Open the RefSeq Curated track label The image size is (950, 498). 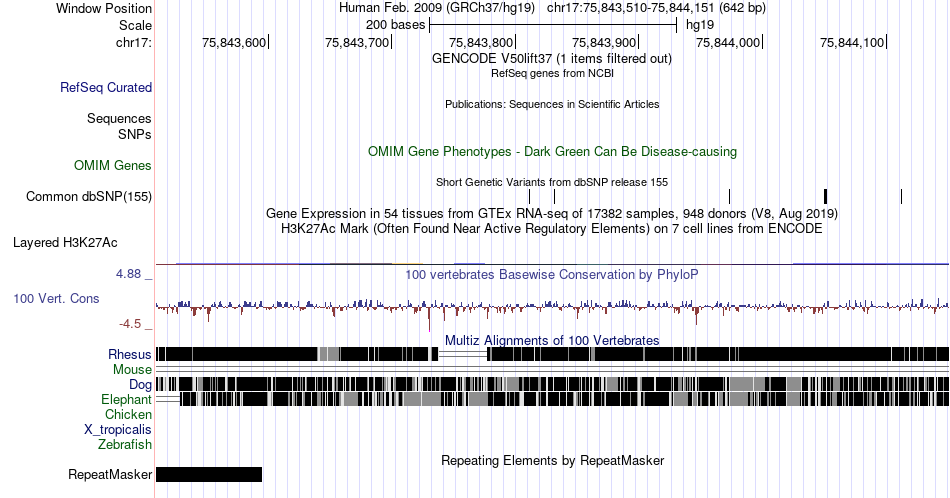(x=106, y=87)
